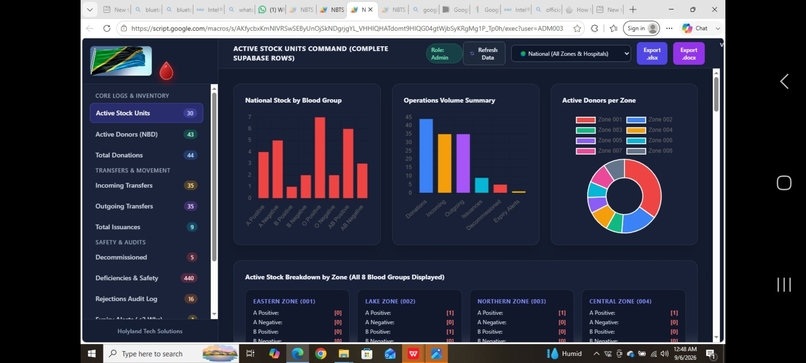Screen dimensions: 806x363
Task: Open the browser settings ellipsis menu
Action: click(x=669, y=28)
